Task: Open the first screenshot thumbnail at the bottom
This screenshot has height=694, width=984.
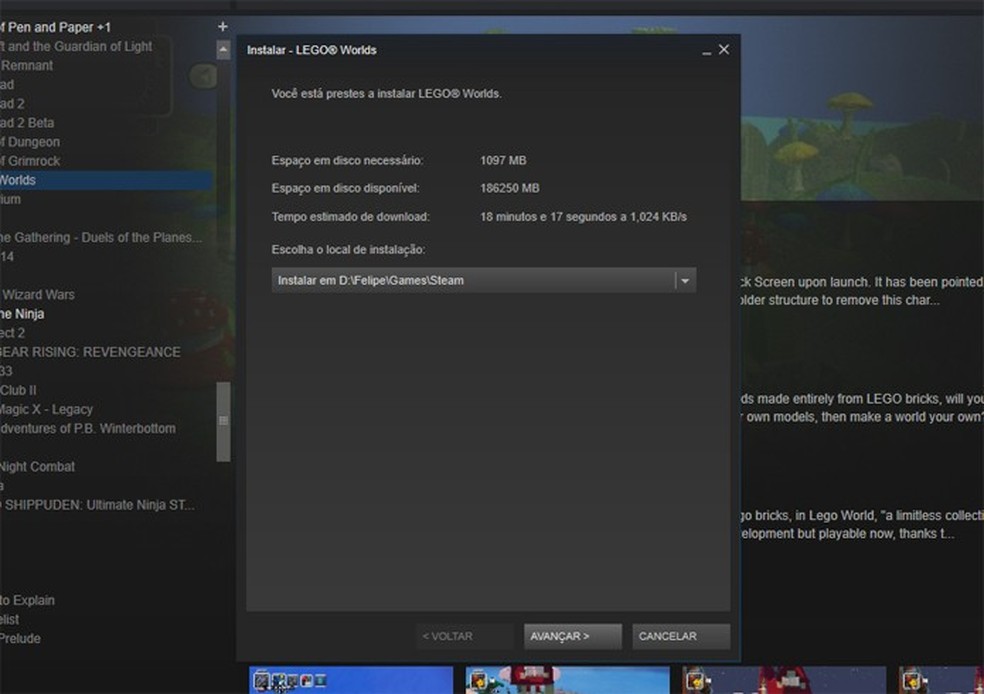Action: click(351, 680)
